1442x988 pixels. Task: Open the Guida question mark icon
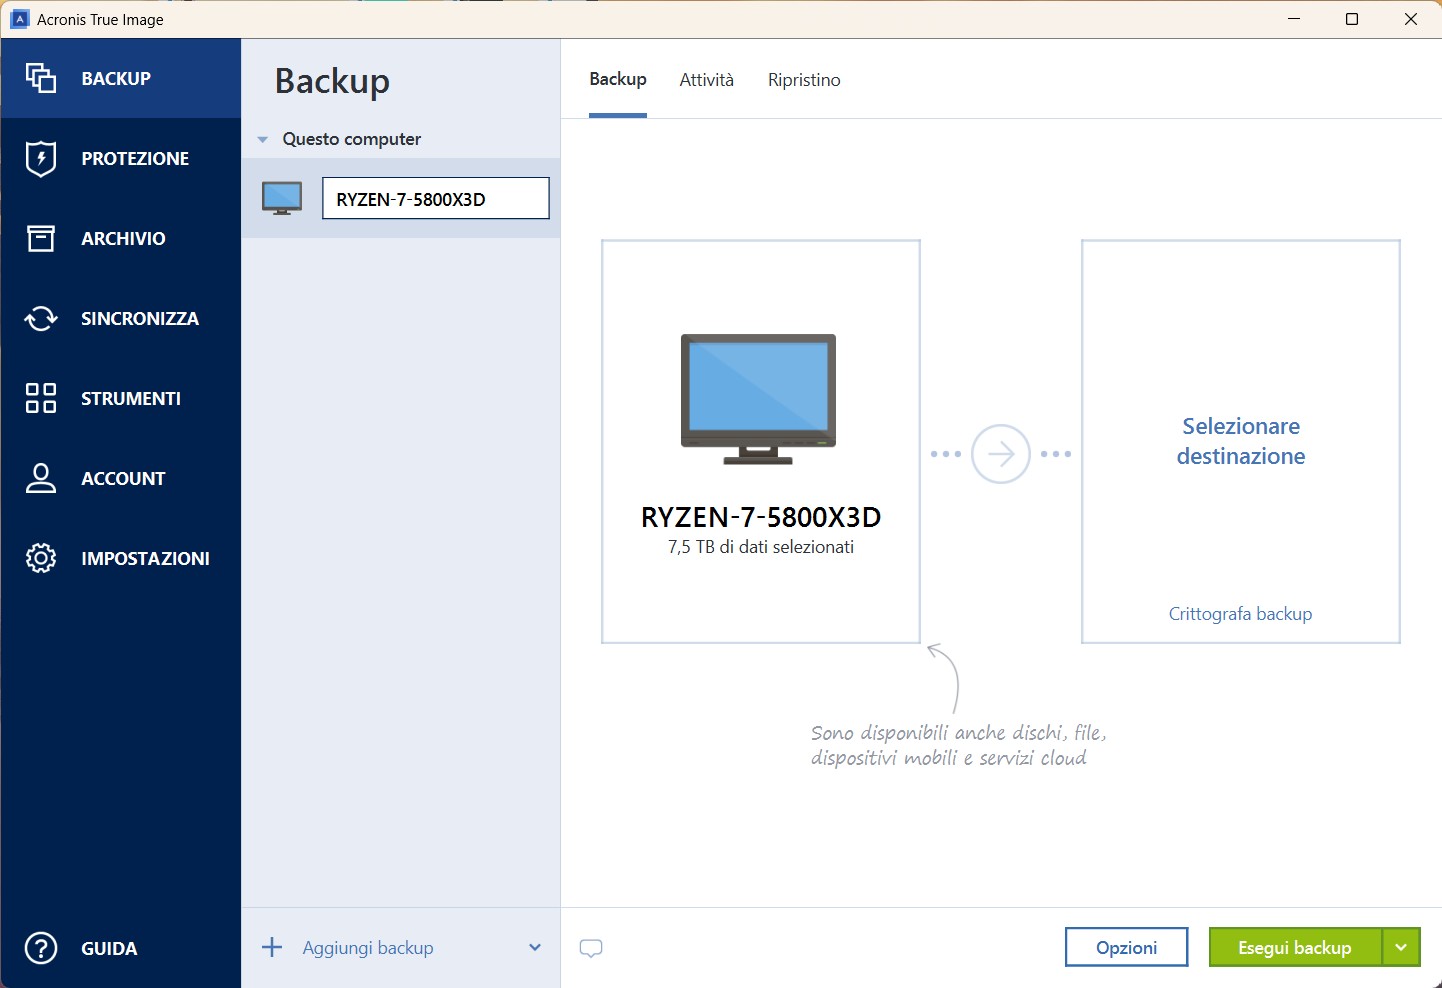41,948
